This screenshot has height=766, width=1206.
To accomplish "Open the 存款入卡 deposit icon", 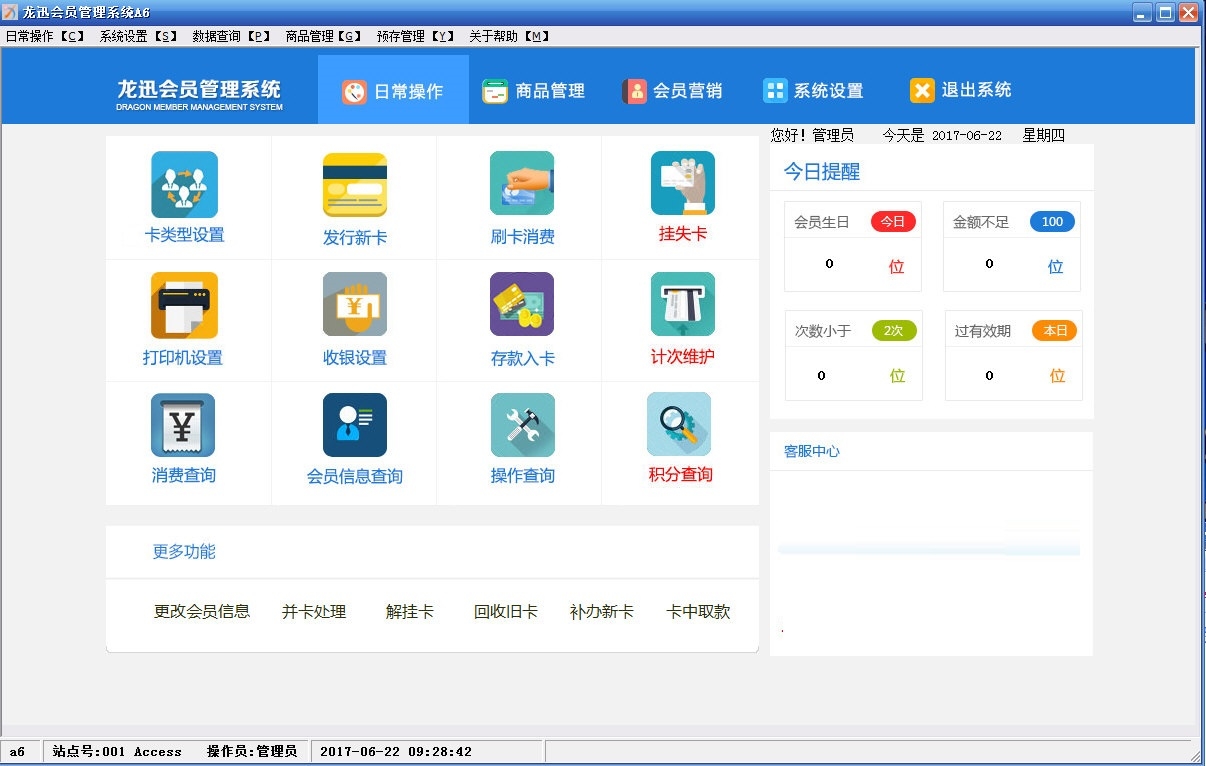I will 522,305.
